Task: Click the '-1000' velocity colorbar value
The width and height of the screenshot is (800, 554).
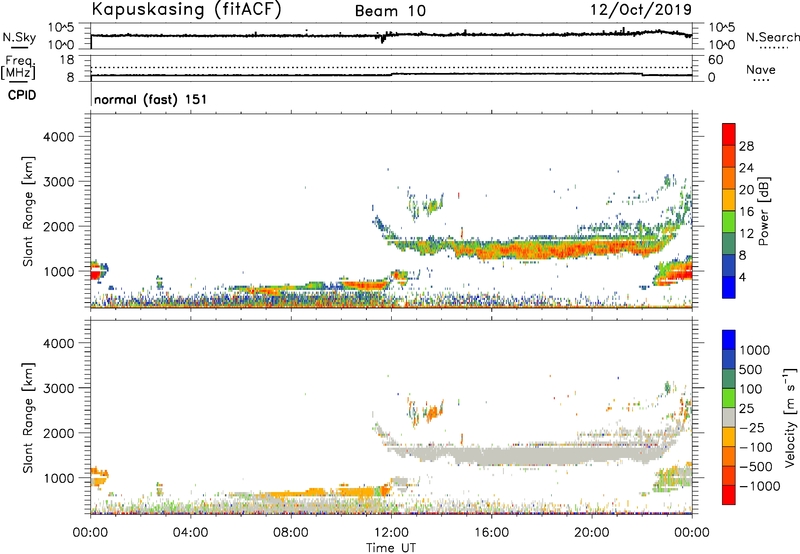Action: (760, 486)
